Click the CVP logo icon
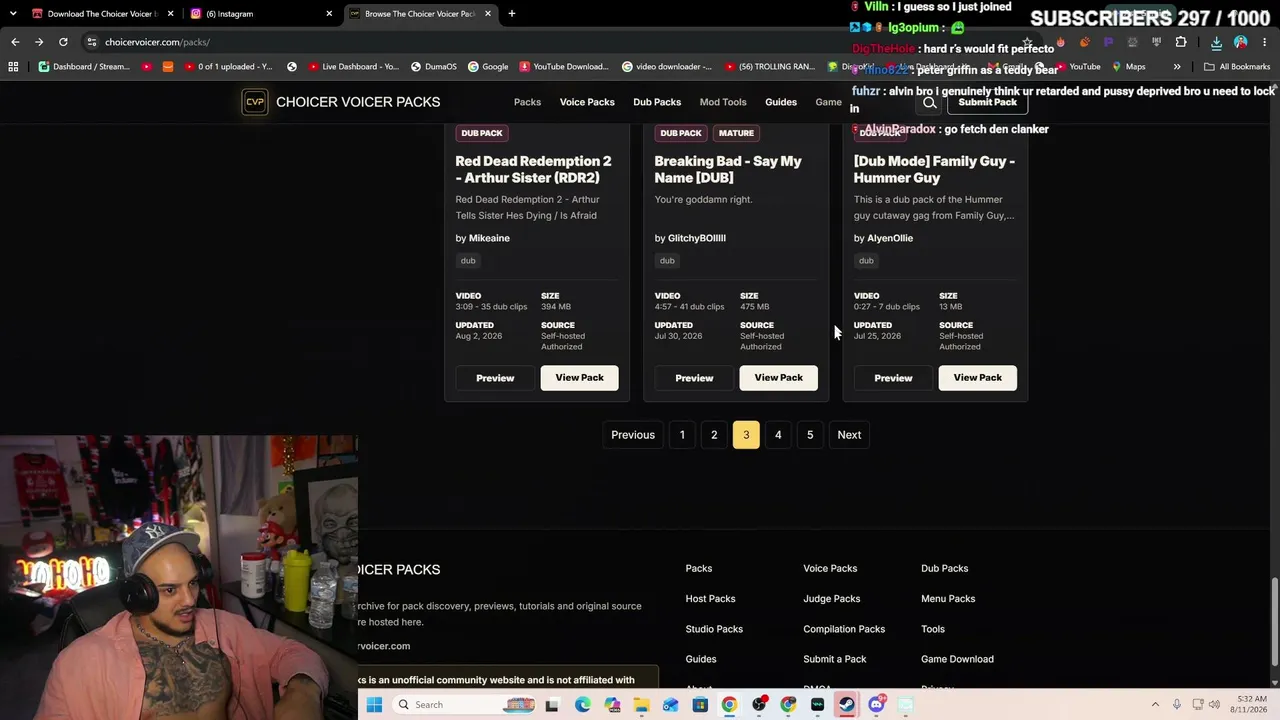 [255, 102]
